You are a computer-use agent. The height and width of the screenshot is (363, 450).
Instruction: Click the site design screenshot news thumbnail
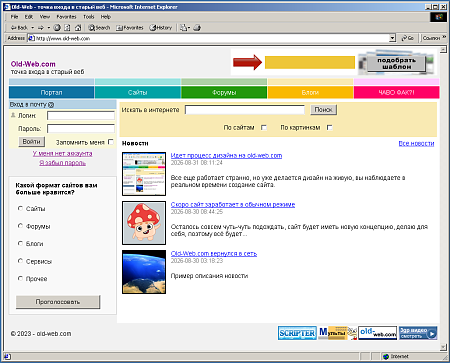click(x=144, y=174)
